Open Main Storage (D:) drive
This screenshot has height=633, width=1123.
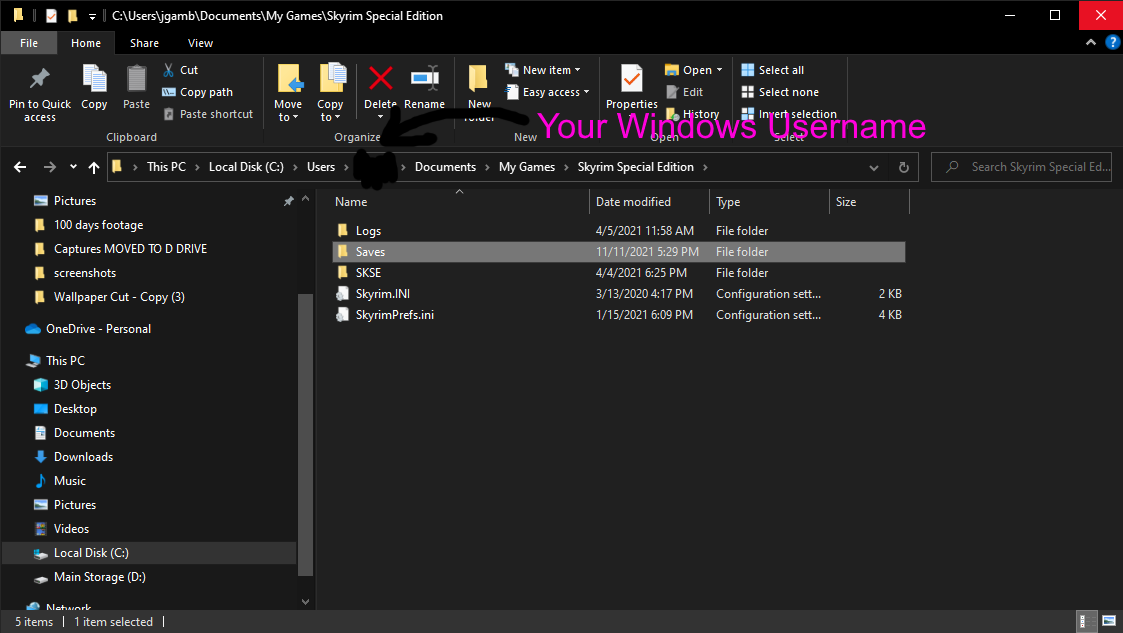coord(100,576)
